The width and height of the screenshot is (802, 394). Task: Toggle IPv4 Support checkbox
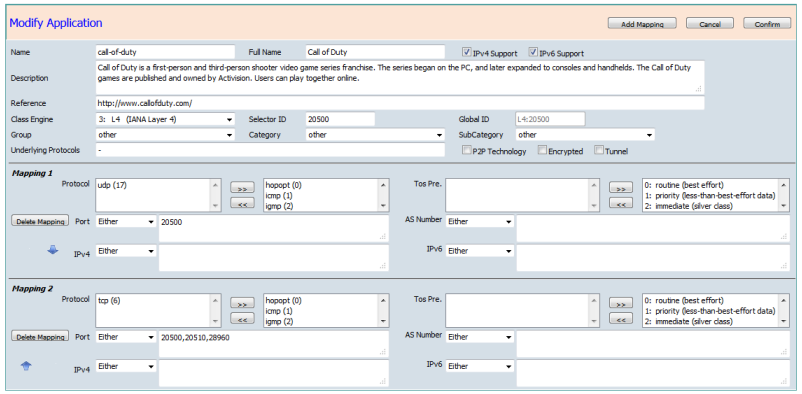466,52
